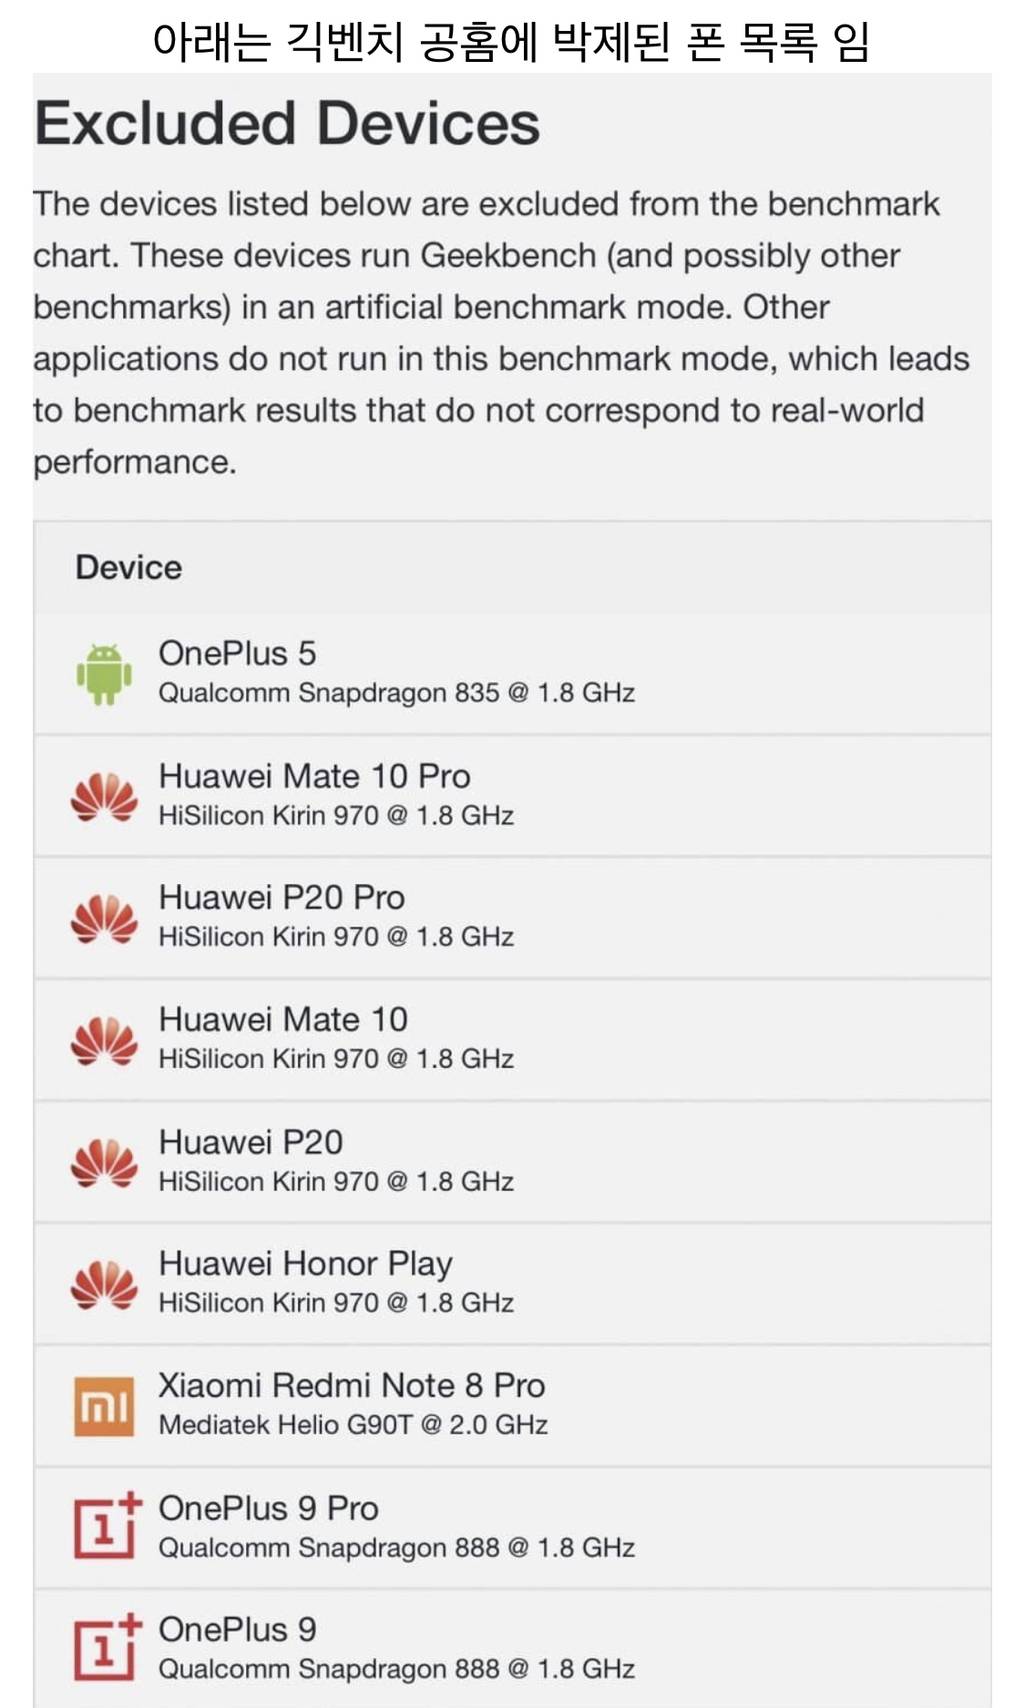
Task: Open the OnePlus 5 device link
Action: tap(237, 654)
